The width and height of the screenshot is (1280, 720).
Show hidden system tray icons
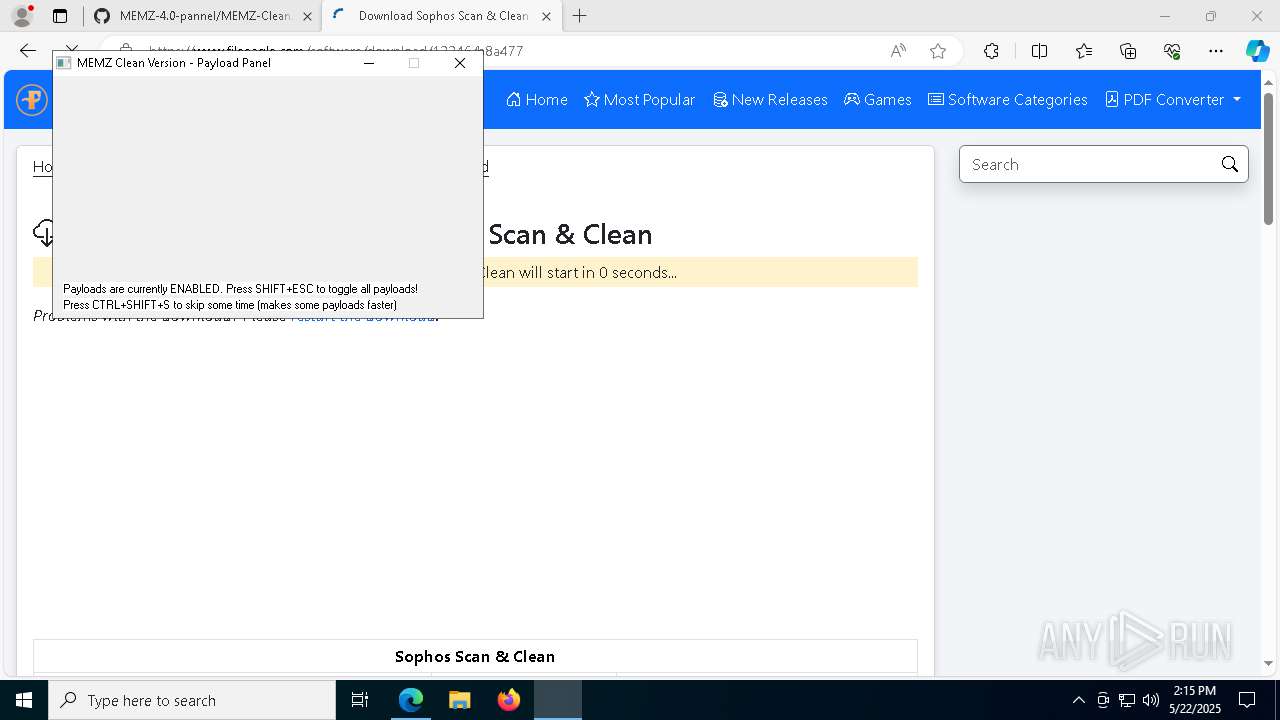tap(1078, 700)
